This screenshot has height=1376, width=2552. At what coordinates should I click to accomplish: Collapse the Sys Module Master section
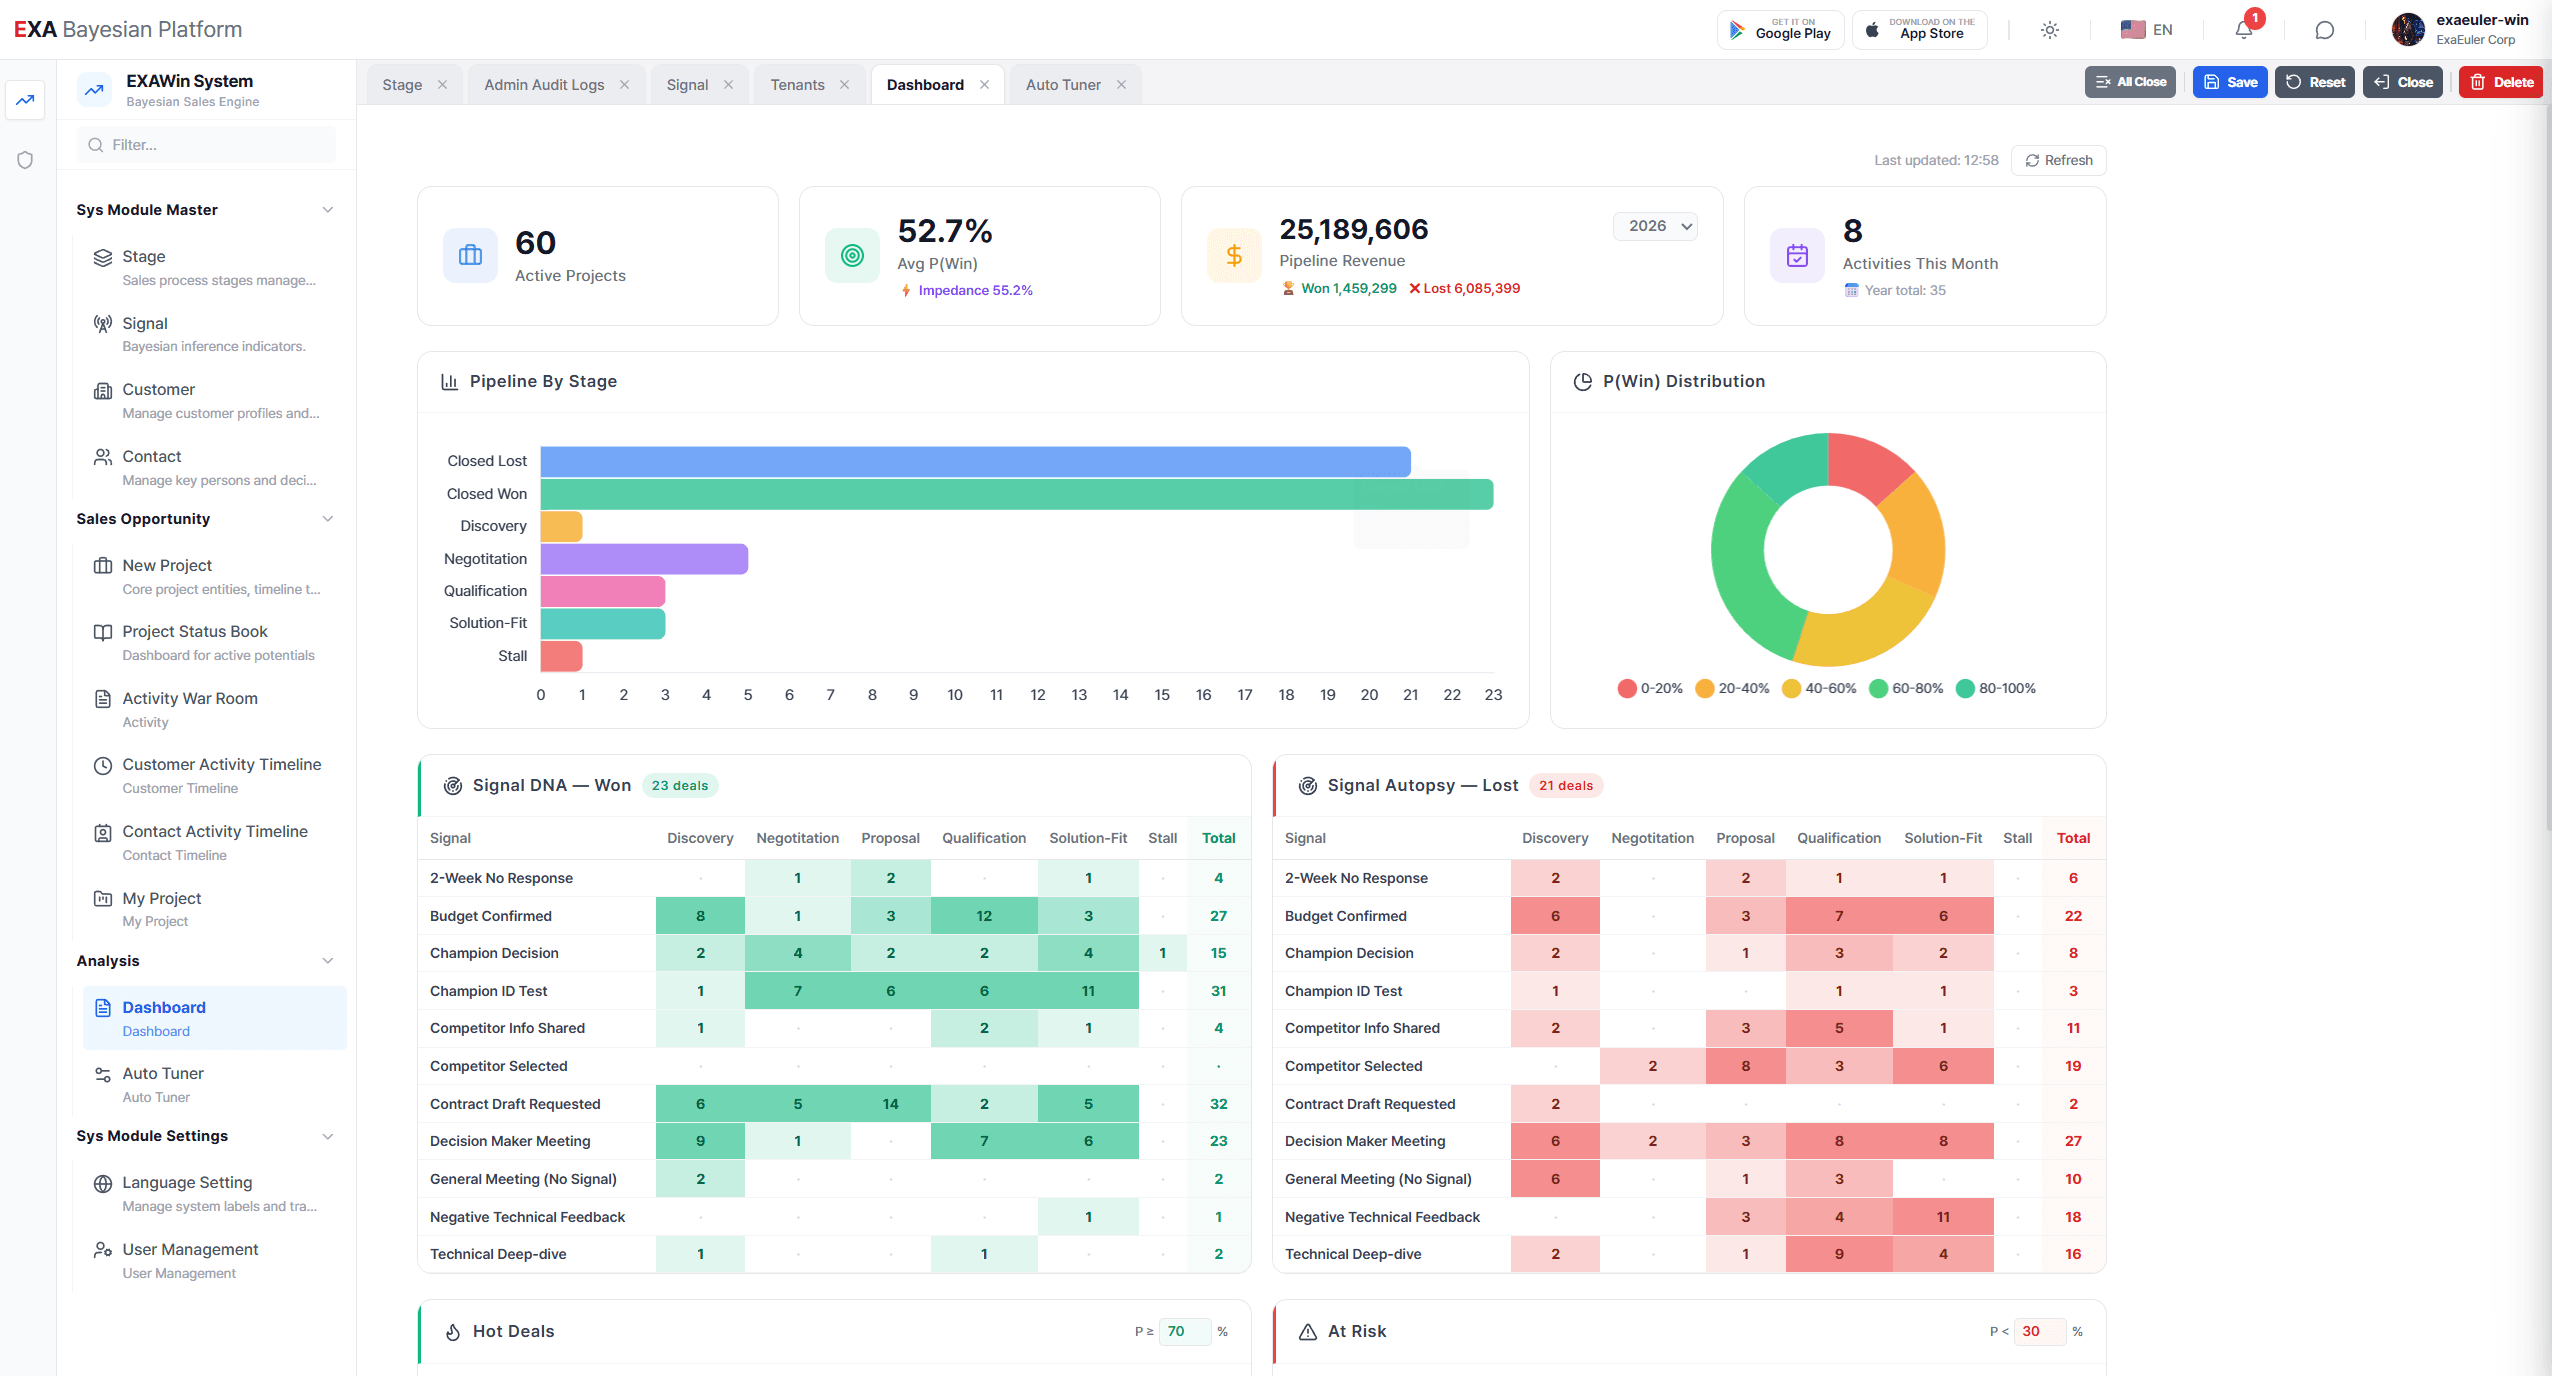[327, 210]
